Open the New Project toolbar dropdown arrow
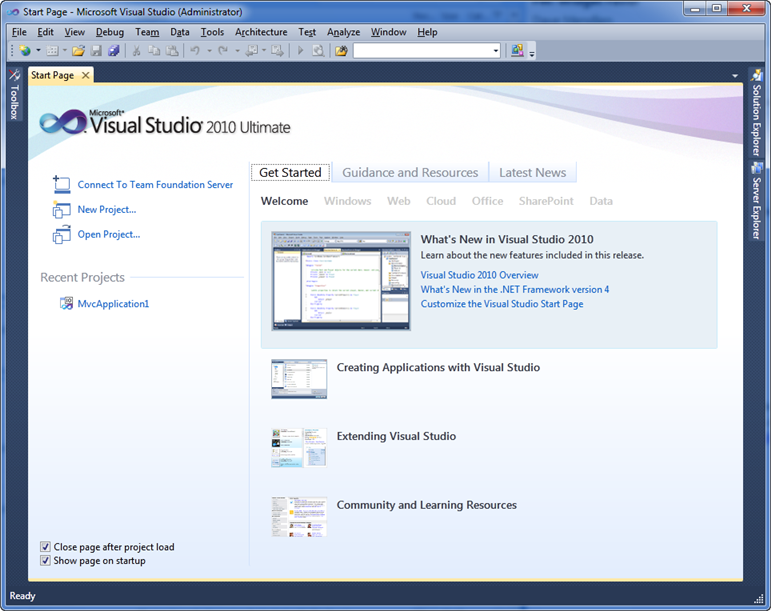Screen dimensions: 771x611 coord(38,50)
